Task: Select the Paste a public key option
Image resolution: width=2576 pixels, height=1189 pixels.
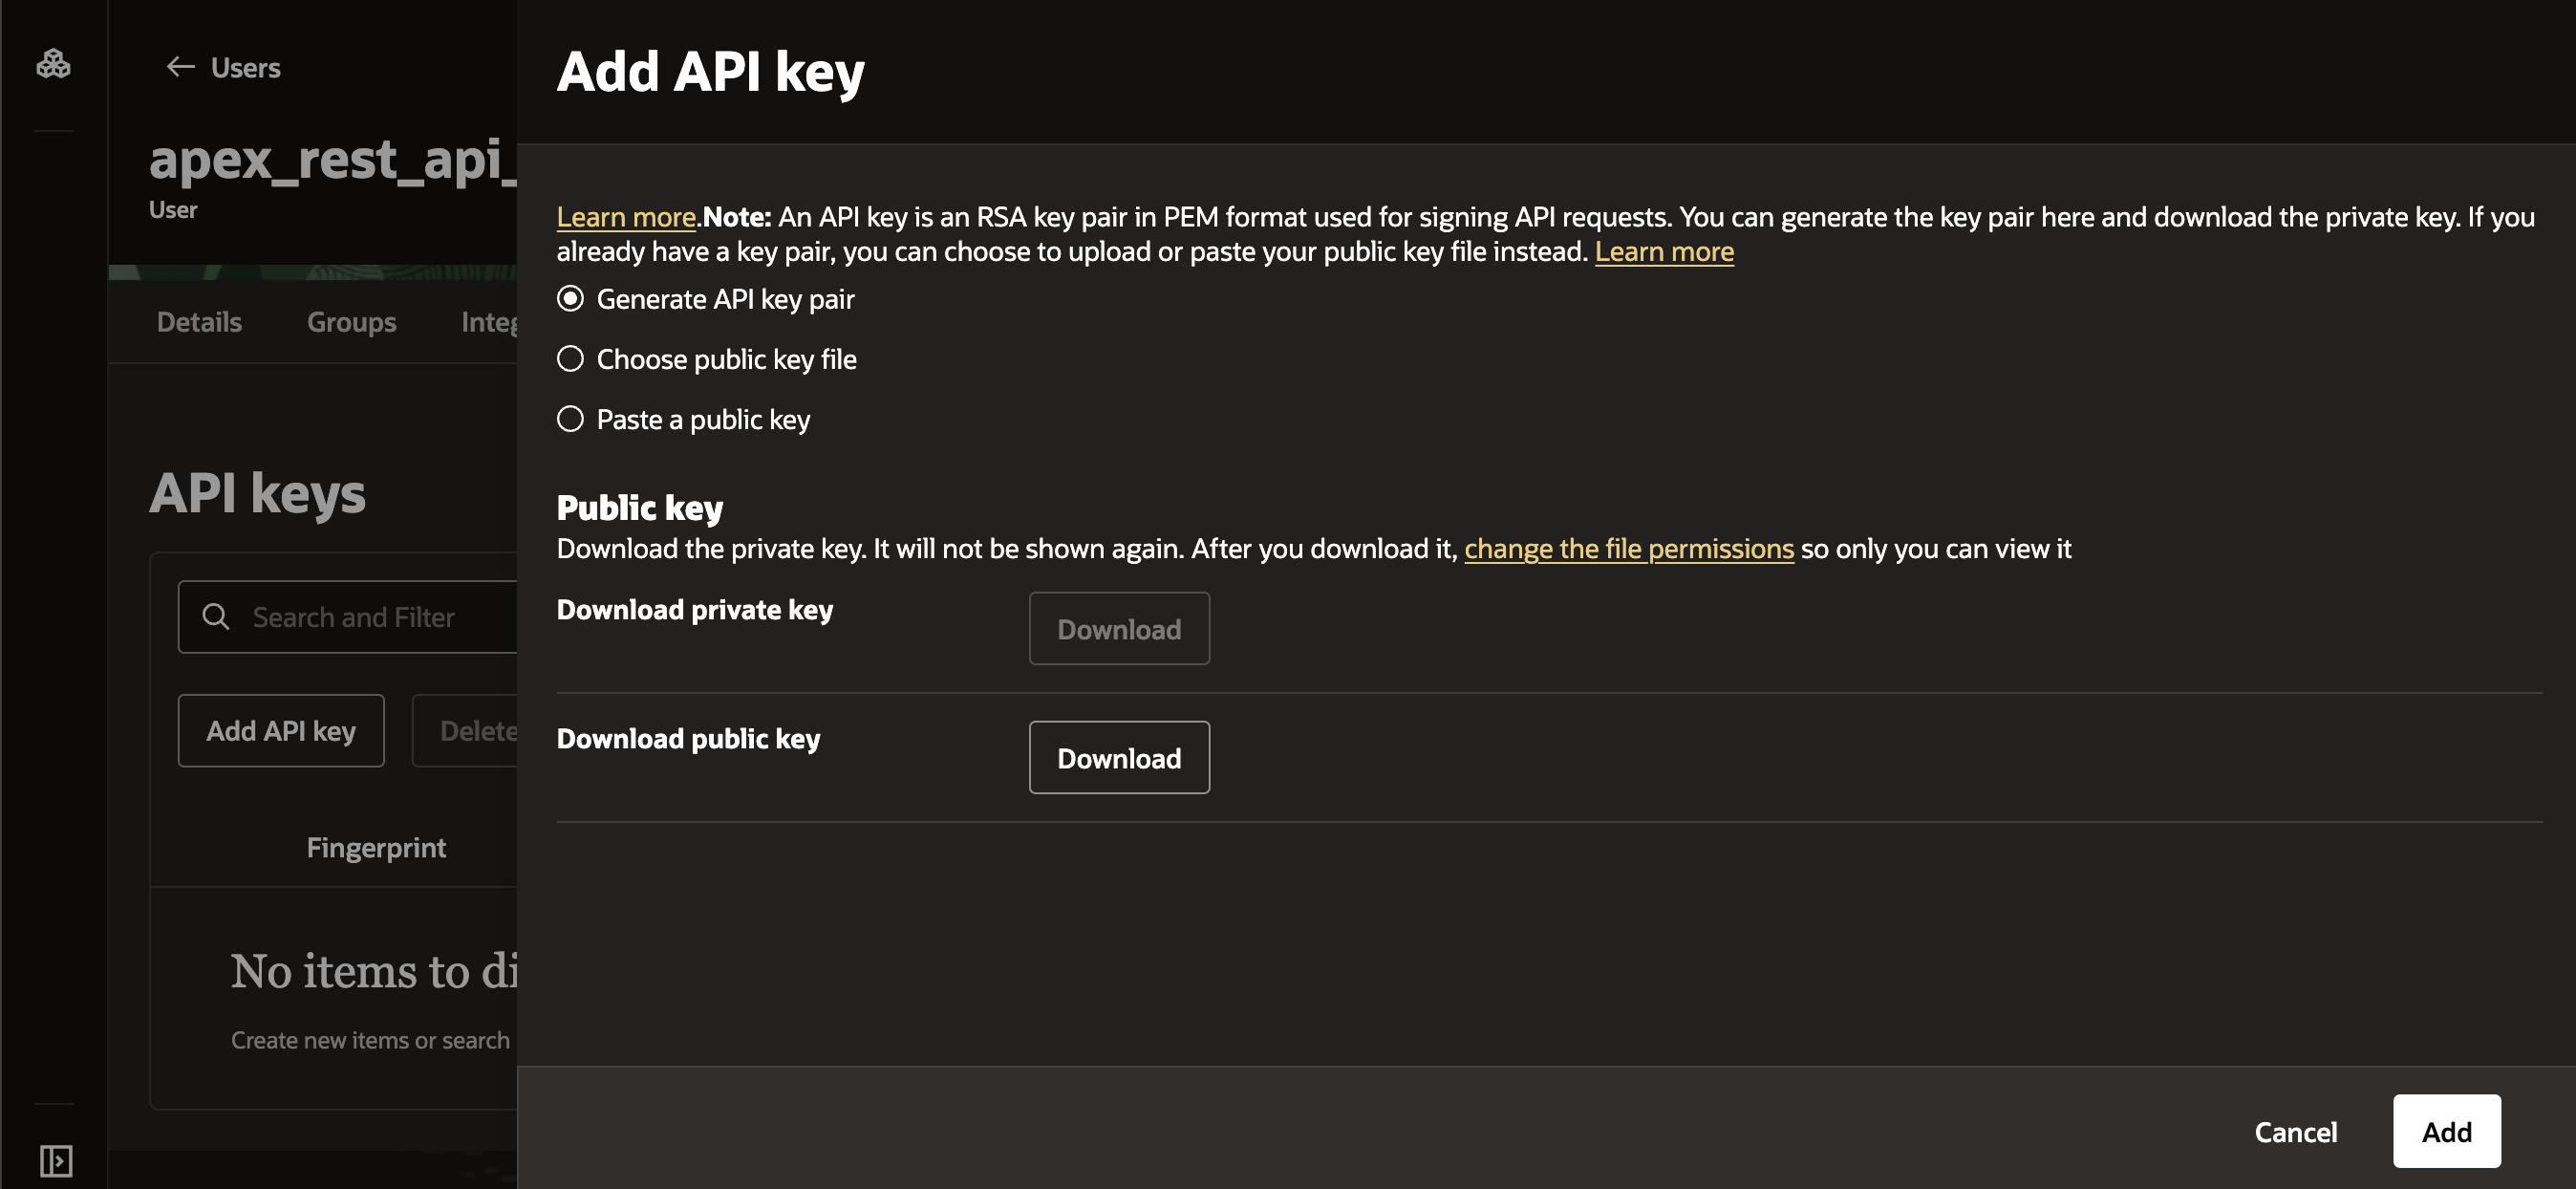Action: 570,419
